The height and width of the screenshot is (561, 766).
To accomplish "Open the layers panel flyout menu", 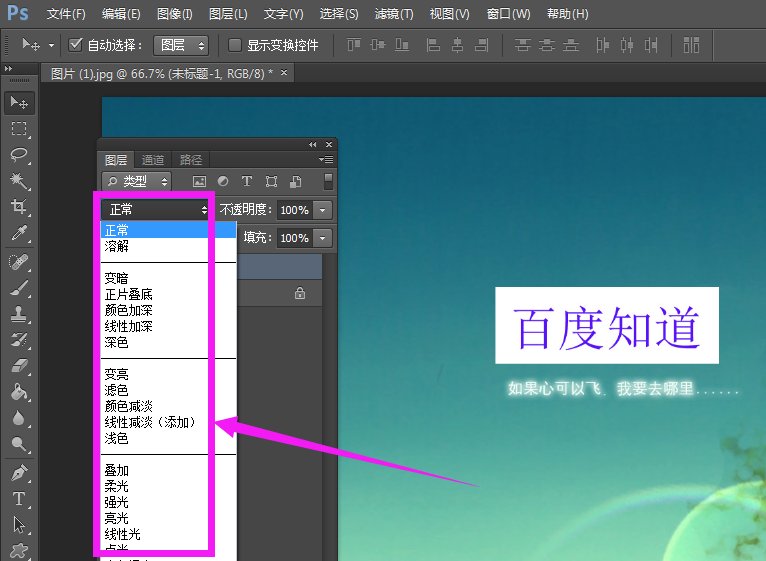I will coord(326,159).
